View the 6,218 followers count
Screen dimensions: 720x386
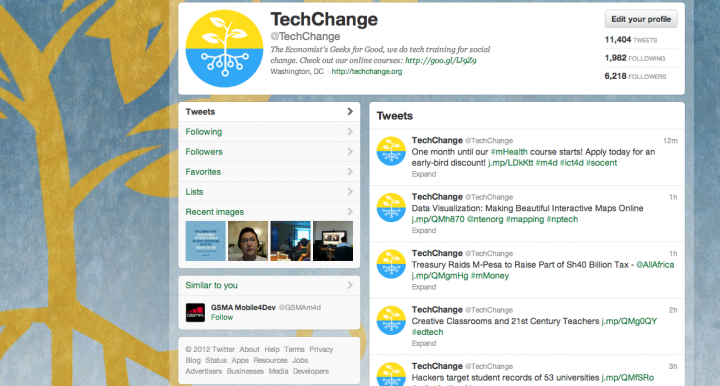[635, 76]
